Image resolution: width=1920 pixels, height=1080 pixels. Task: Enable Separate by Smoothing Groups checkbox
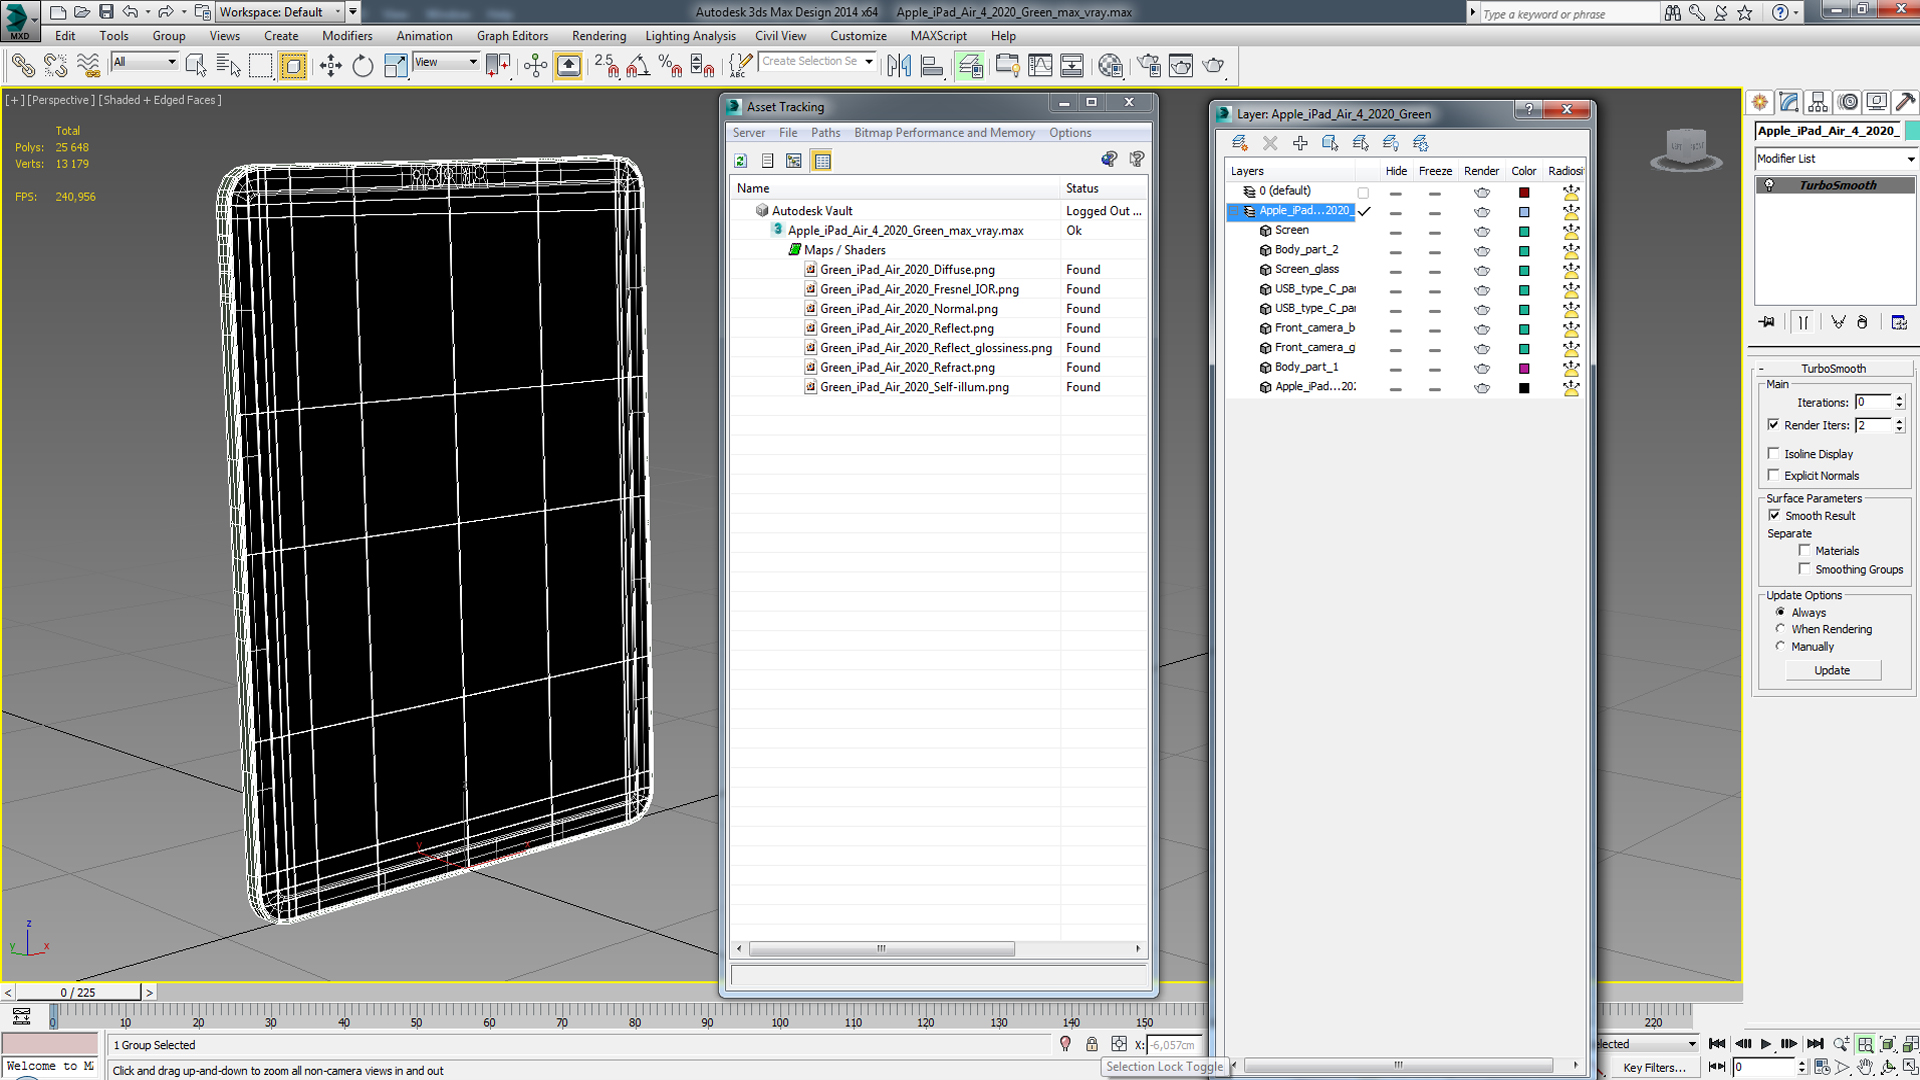click(1805, 568)
